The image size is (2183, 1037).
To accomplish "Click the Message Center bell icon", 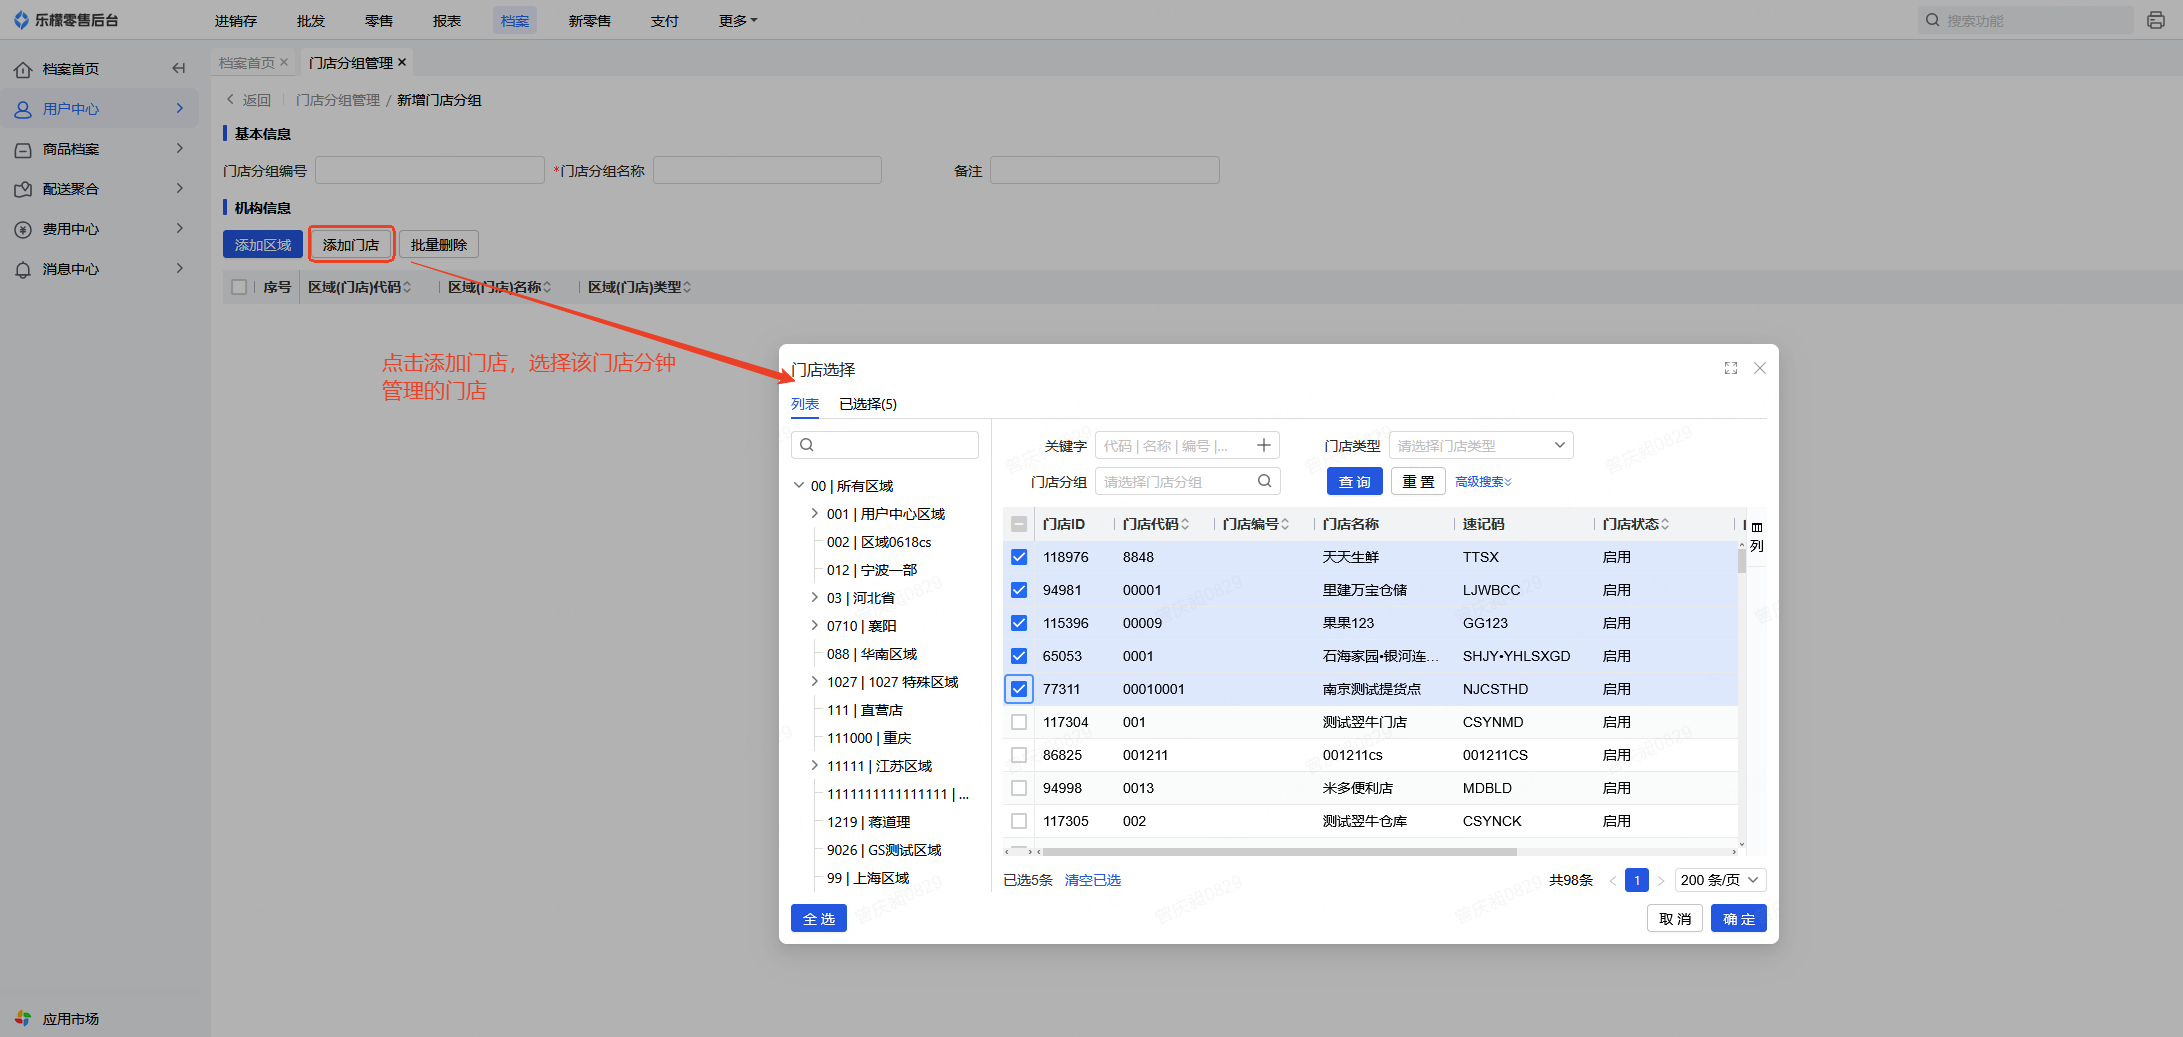I will tap(23, 269).
